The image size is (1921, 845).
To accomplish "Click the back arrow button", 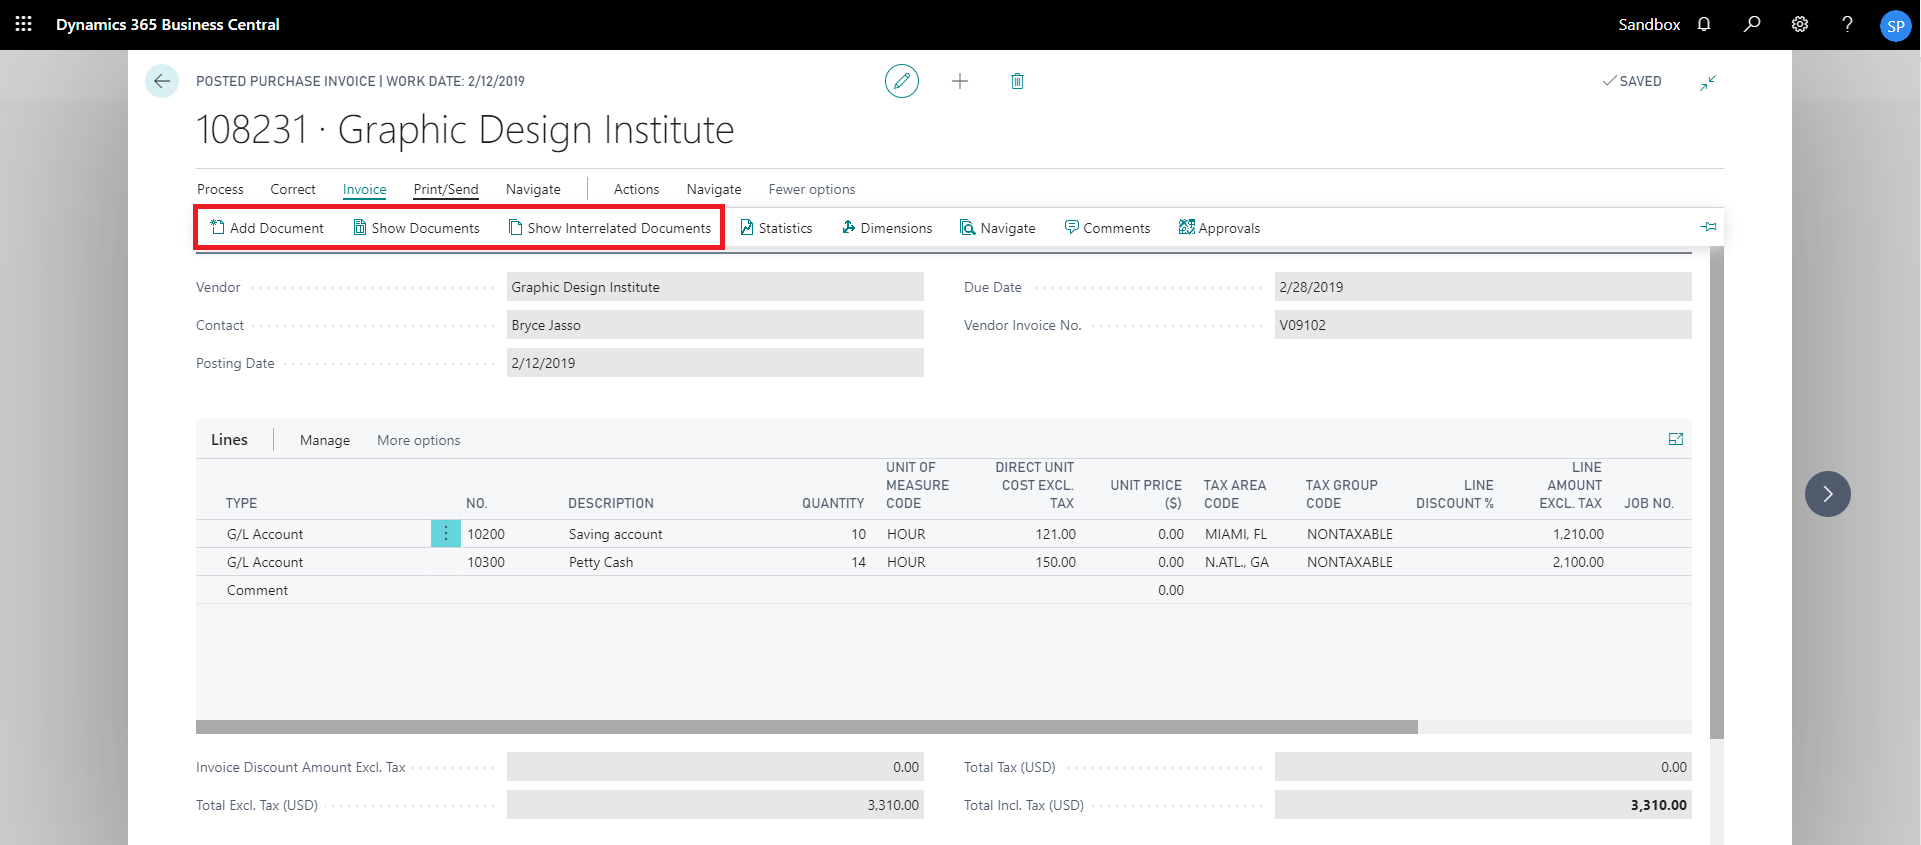I will tap(162, 81).
